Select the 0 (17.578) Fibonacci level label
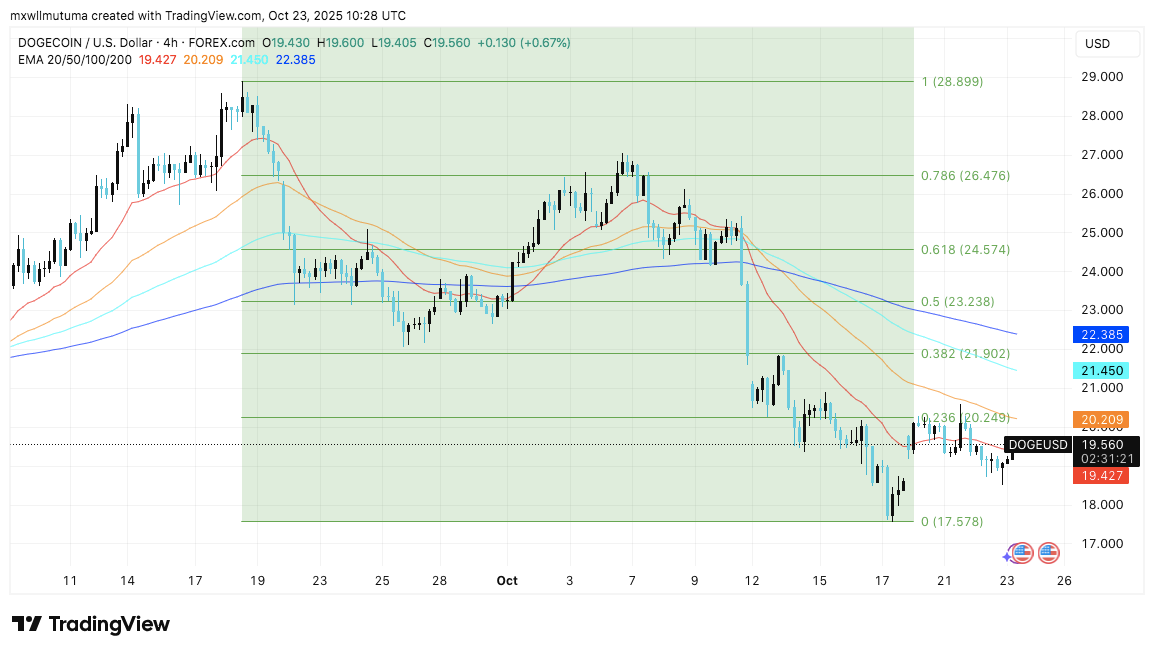Image resolution: width=1154 pixels, height=654 pixels. (951, 521)
